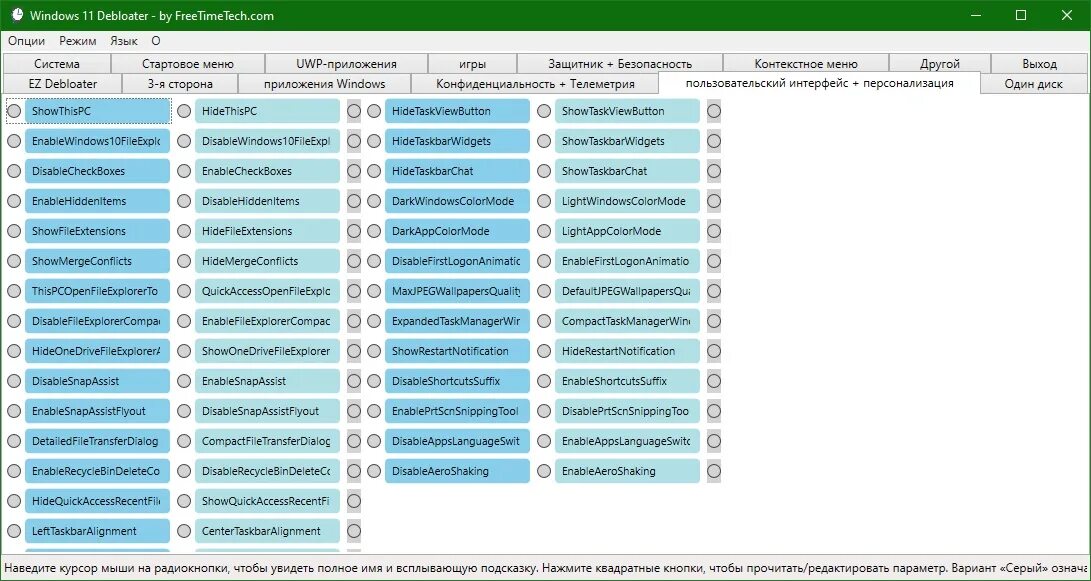This screenshot has width=1091, height=581.
Task: Click ShowFileExtensions
Action: pos(96,231)
